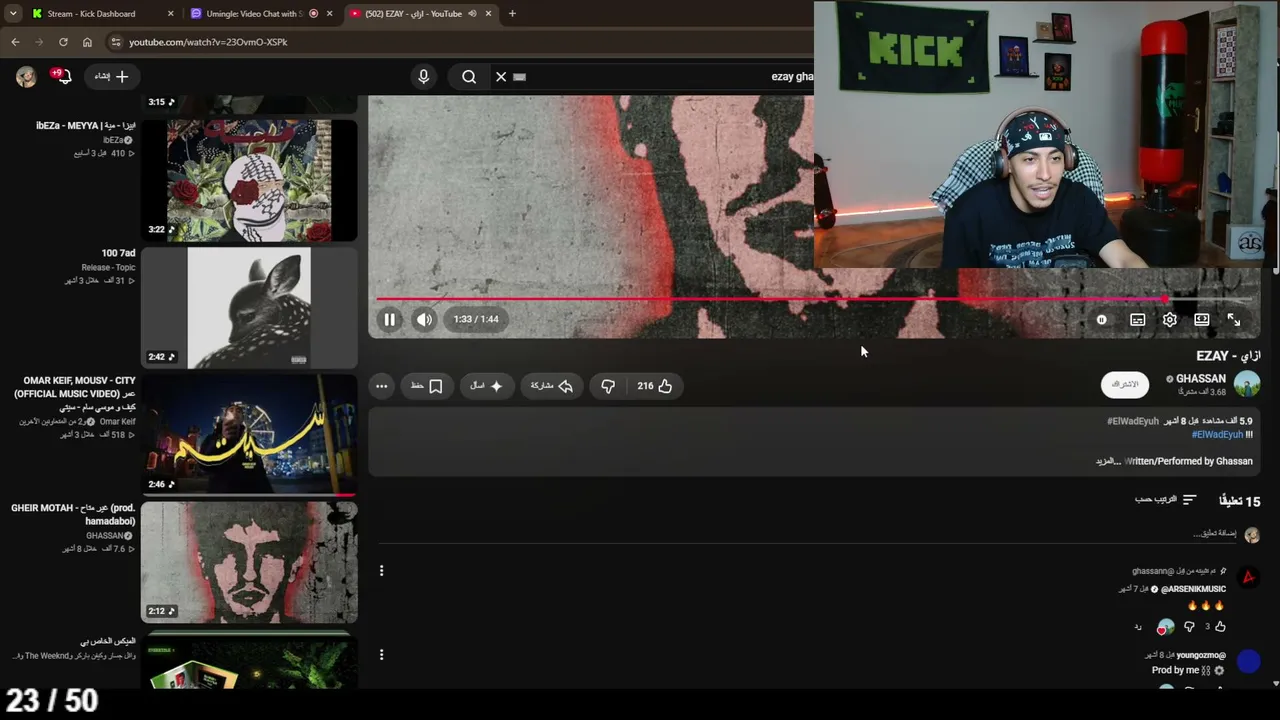Focus the address bar URL

208,42
